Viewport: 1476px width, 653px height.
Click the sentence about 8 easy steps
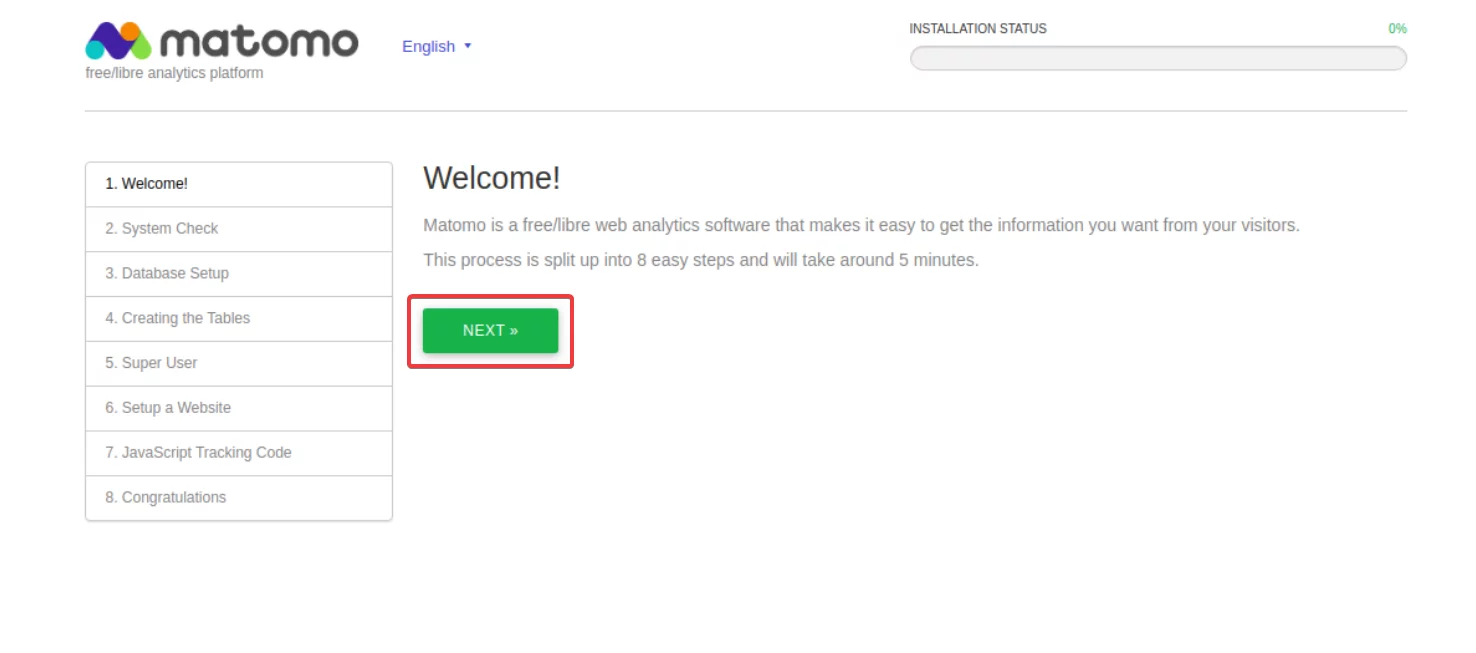(701, 260)
